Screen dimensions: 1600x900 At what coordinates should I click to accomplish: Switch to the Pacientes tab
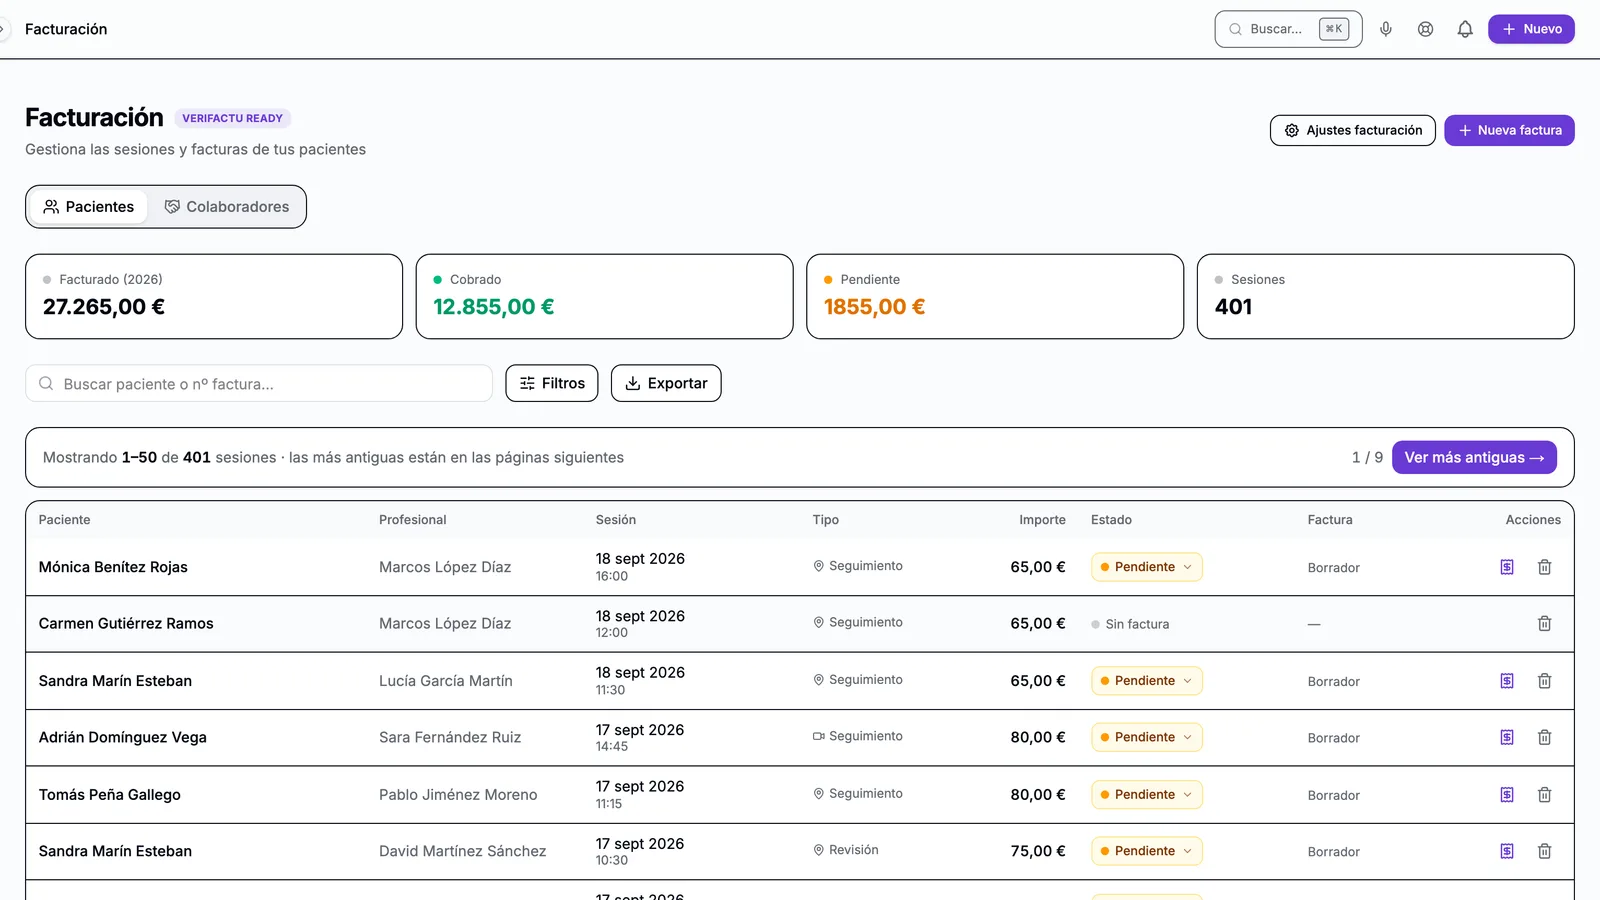(x=88, y=207)
